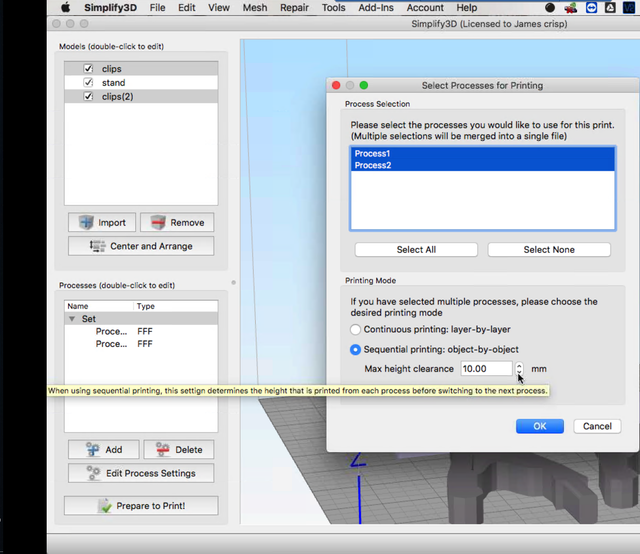Choose Continuous printing: layer-by-layer

(356, 329)
